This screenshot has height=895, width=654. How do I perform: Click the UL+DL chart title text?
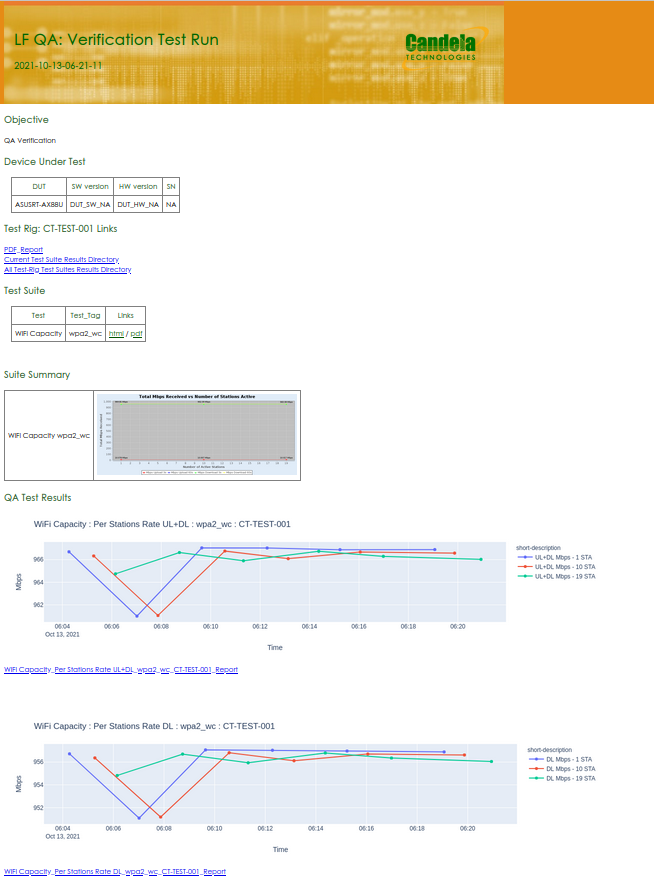tap(162, 524)
